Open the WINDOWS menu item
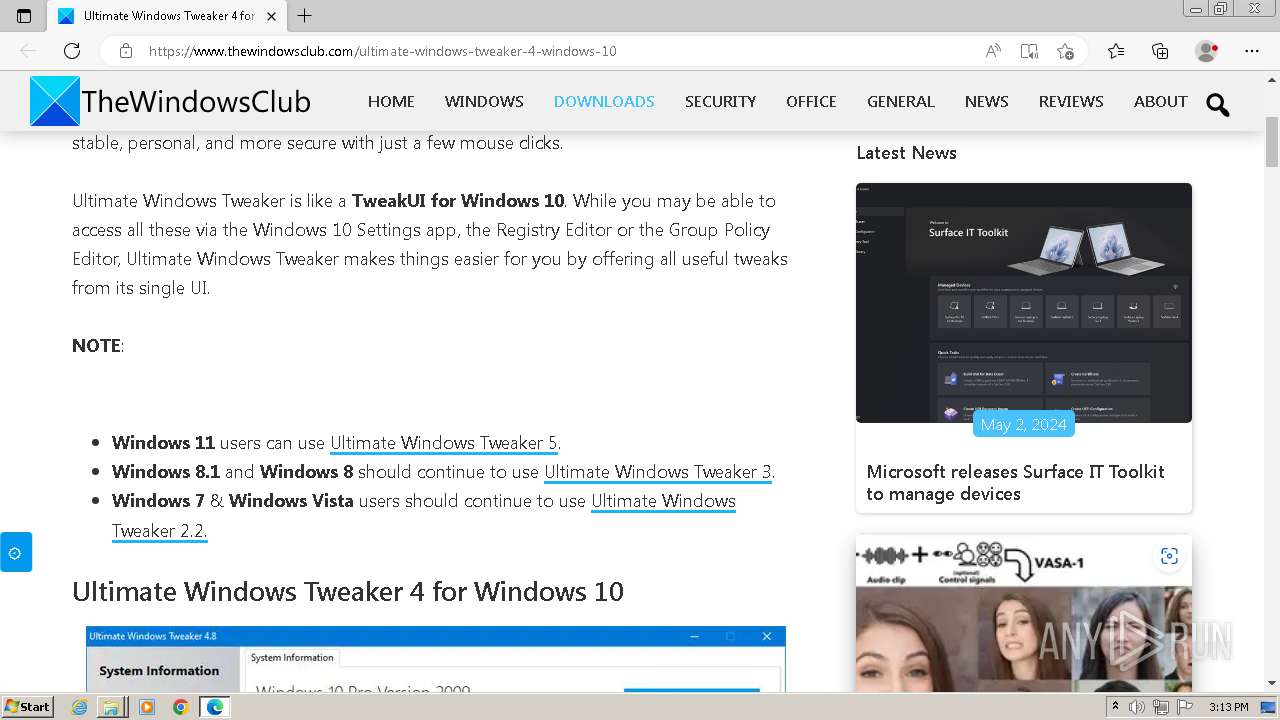The width and height of the screenshot is (1280, 720). coord(484,101)
